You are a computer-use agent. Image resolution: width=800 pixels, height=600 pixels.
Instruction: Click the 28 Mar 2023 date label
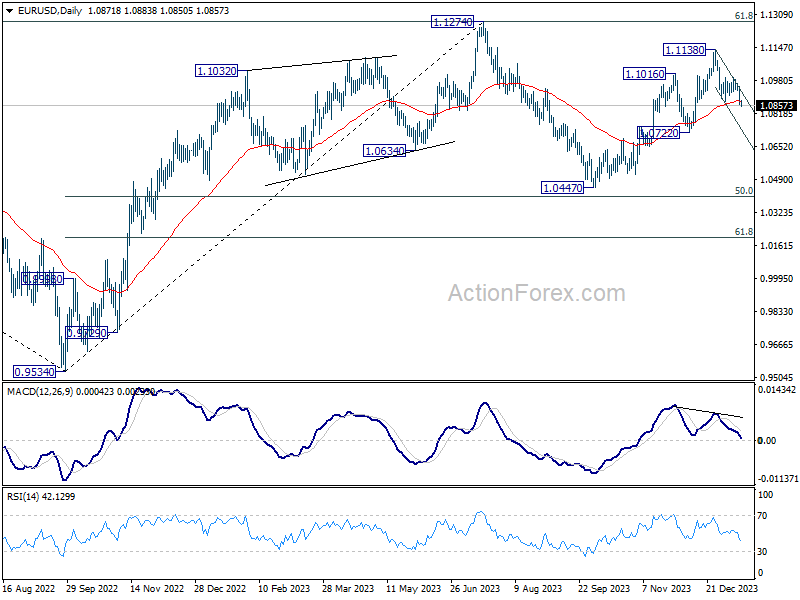[x=348, y=589]
